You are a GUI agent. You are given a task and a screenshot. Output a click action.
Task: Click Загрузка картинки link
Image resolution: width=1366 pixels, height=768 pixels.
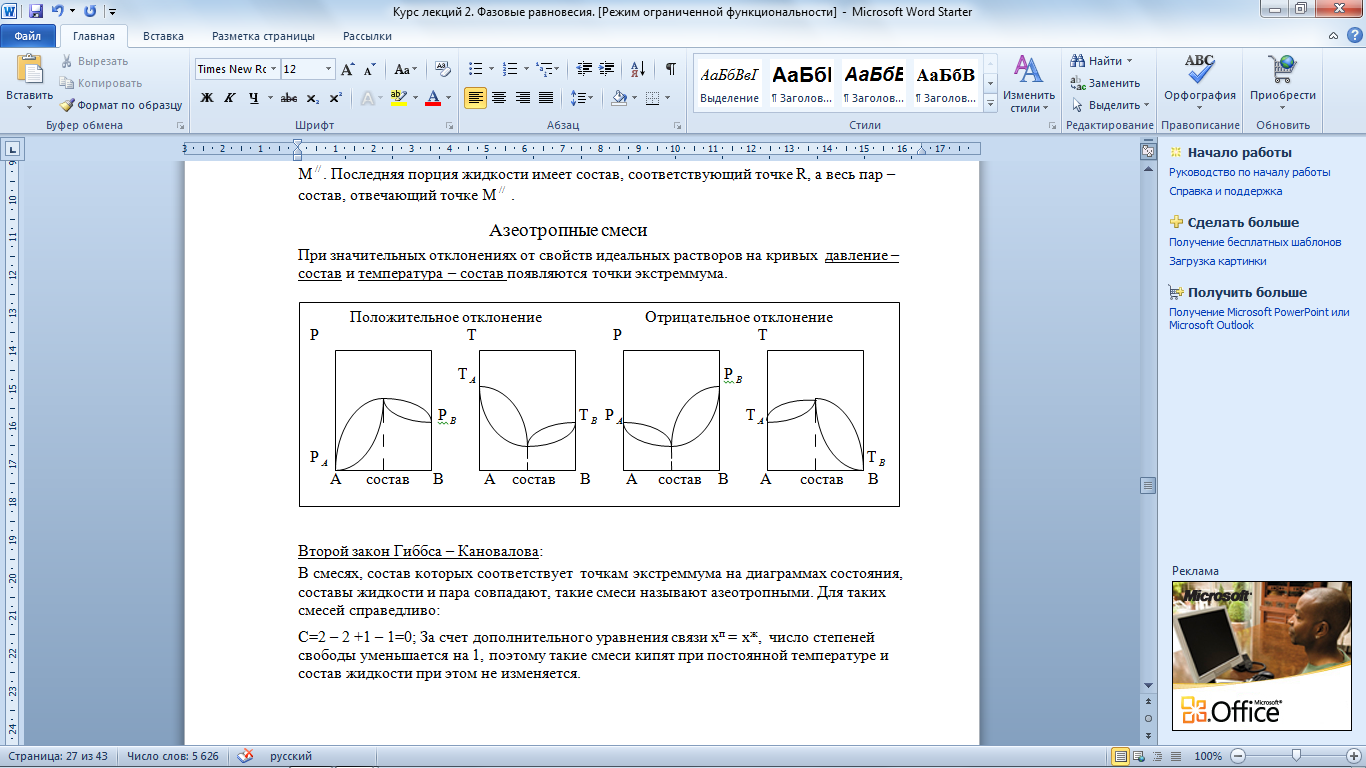pyautogui.click(x=1217, y=261)
